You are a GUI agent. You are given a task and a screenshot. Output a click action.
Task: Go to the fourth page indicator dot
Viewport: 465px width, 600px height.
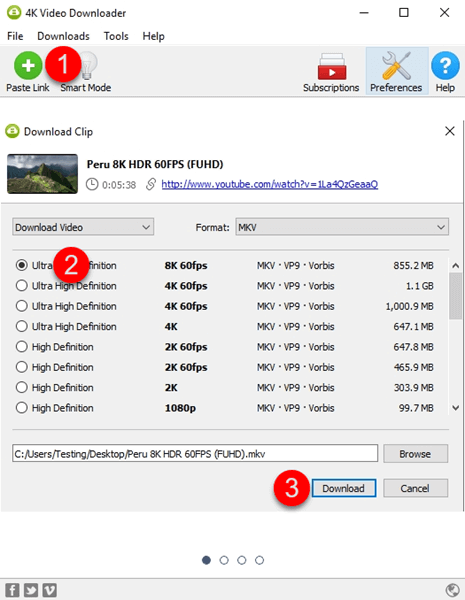click(259, 560)
